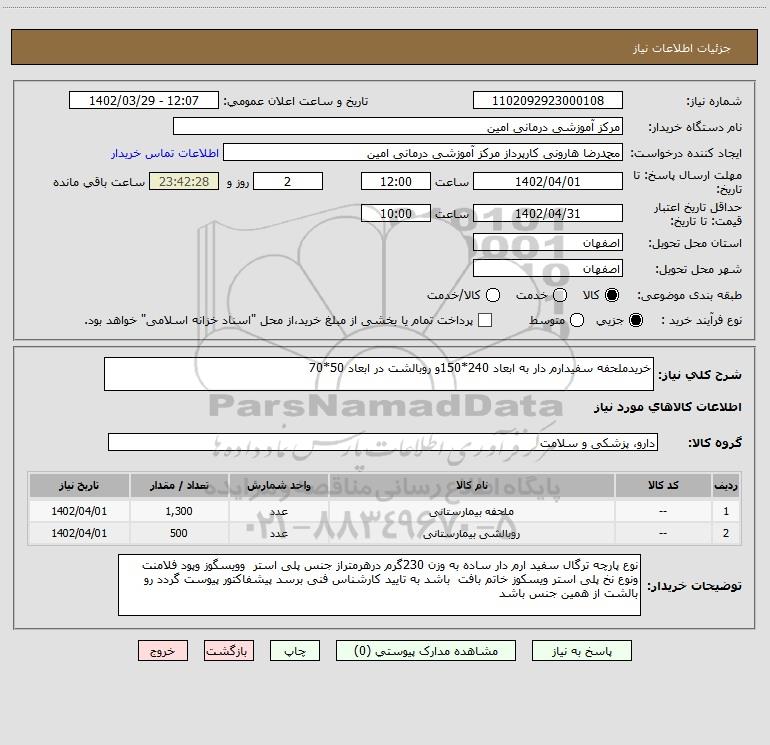The image size is (770, 745).
Task: Open the اطلاعات تماس خریدار link
Action: (165, 153)
